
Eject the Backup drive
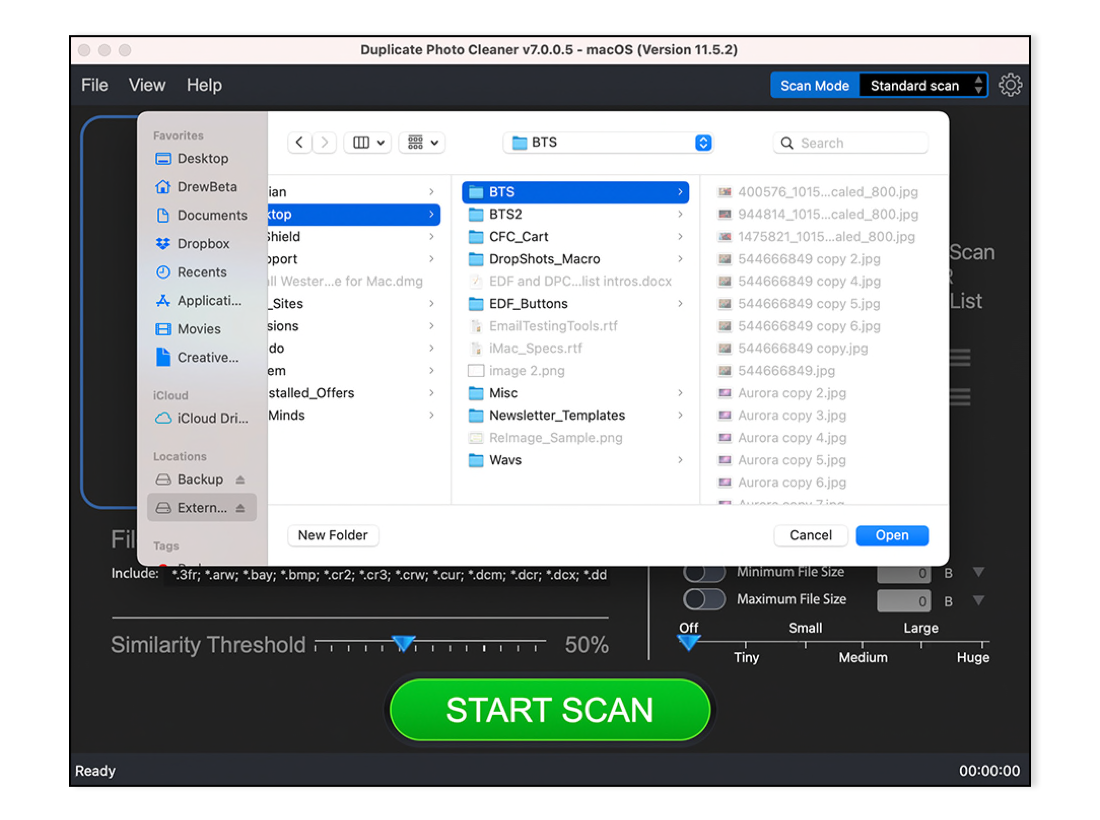(x=240, y=480)
